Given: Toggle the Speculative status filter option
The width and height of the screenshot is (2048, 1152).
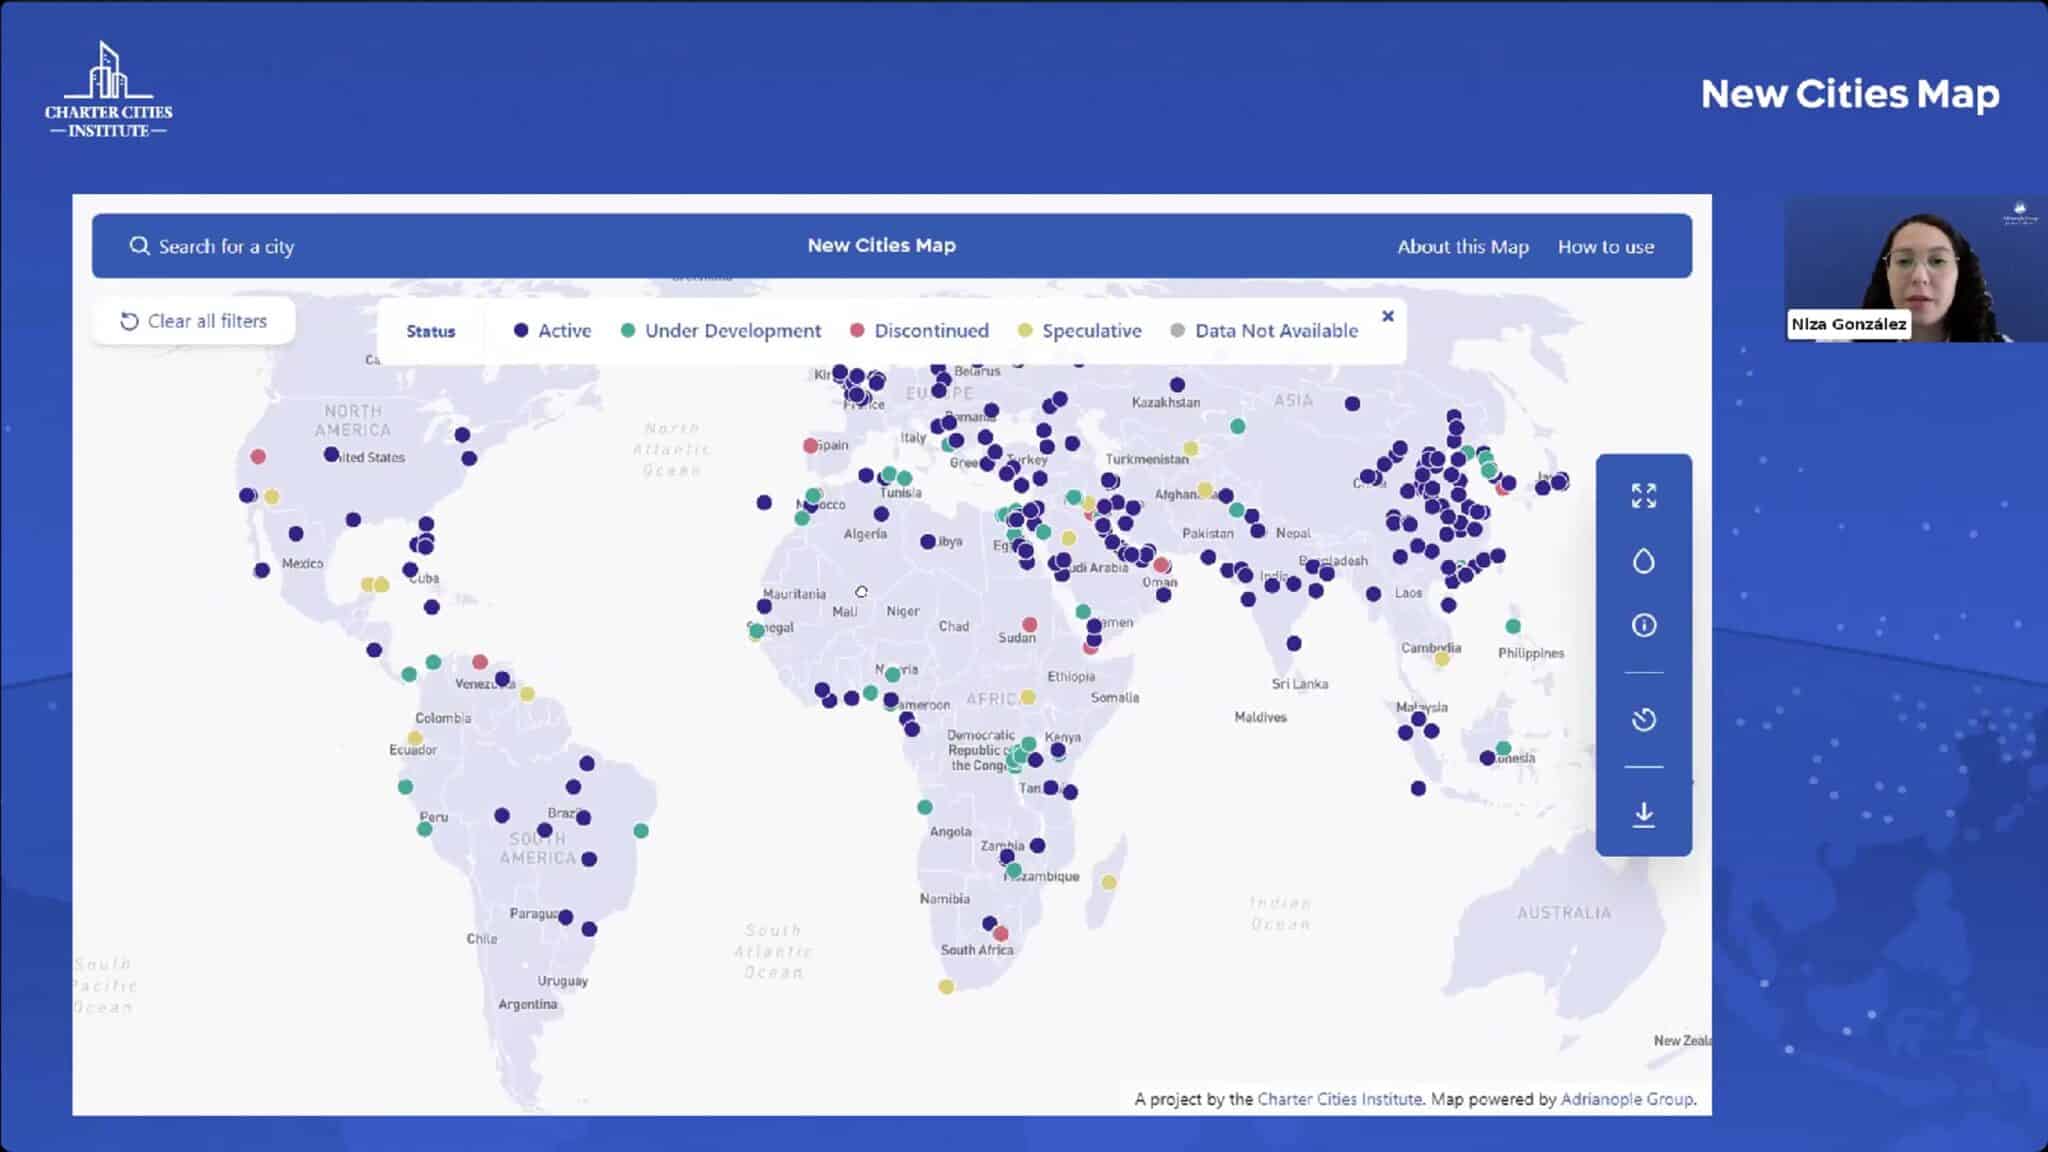Looking at the screenshot, I should [x=1079, y=330].
